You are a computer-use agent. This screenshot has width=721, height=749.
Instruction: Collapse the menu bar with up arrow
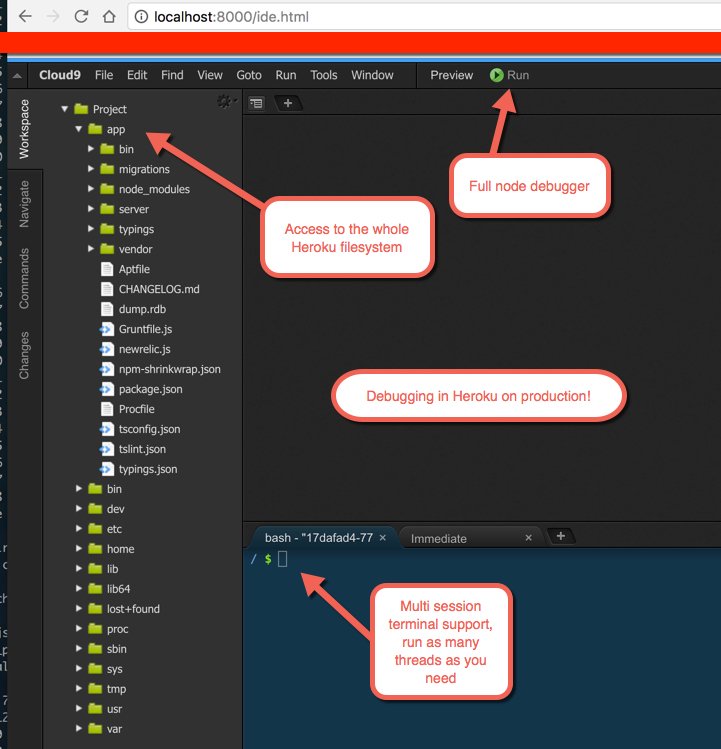pyautogui.click(x=17, y=75)
